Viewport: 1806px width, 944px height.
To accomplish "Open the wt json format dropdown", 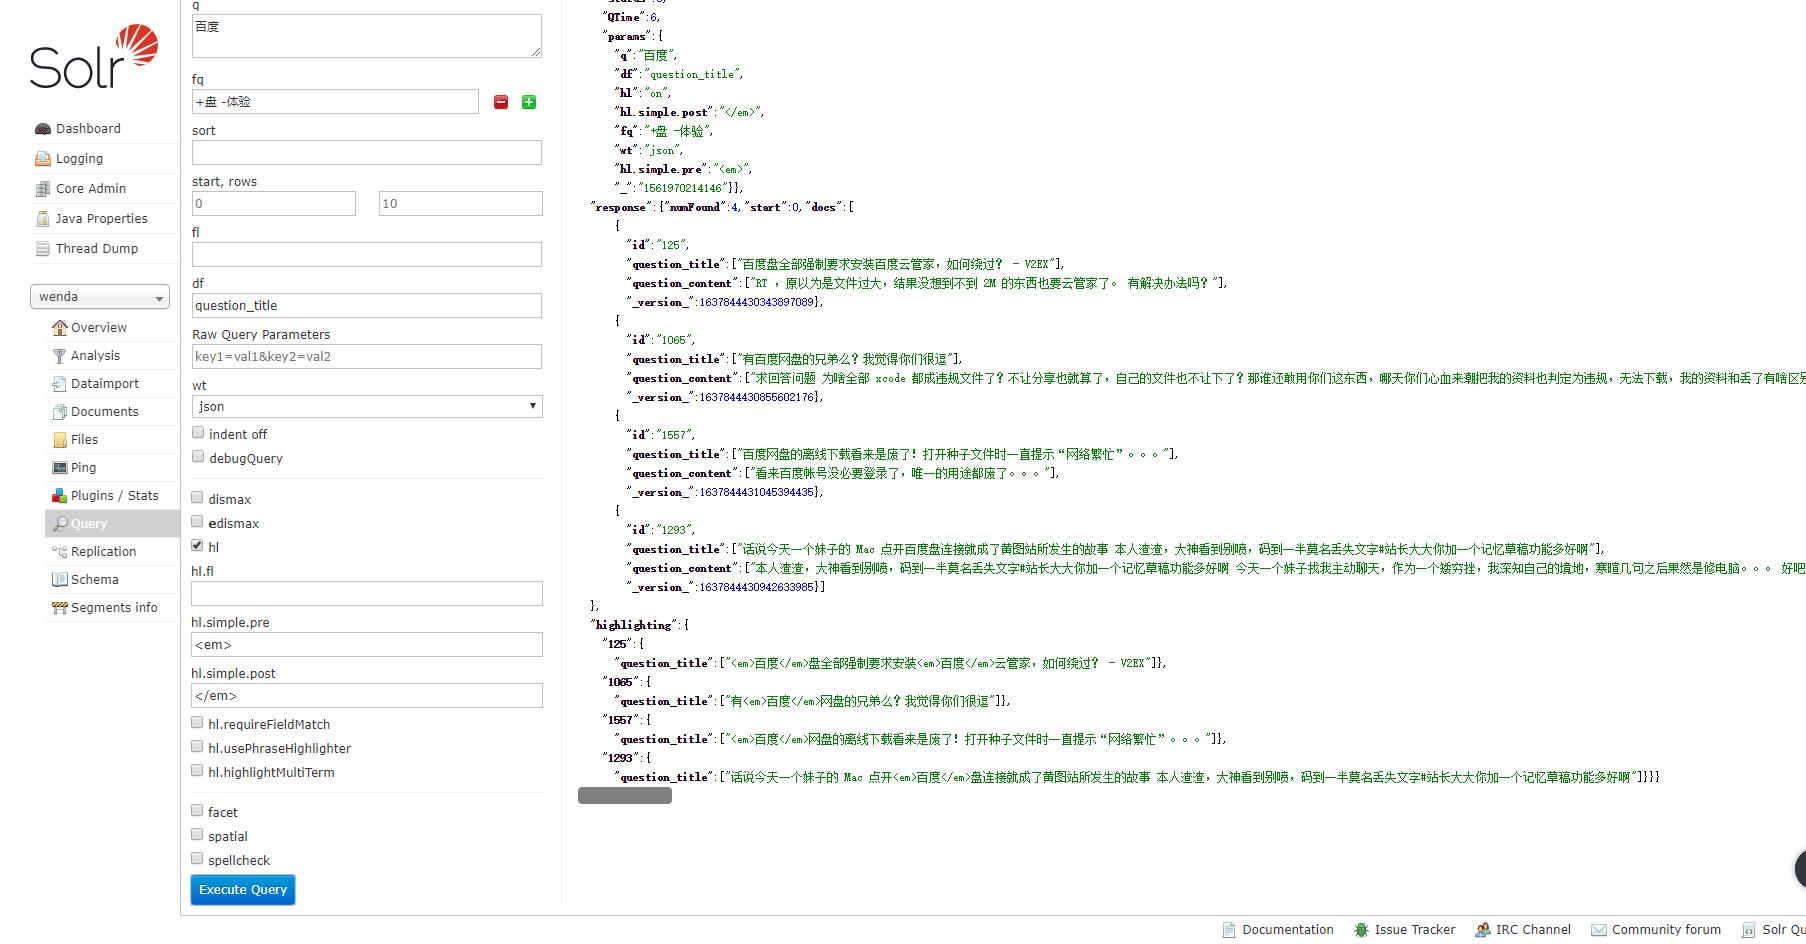I will point(367,406).
